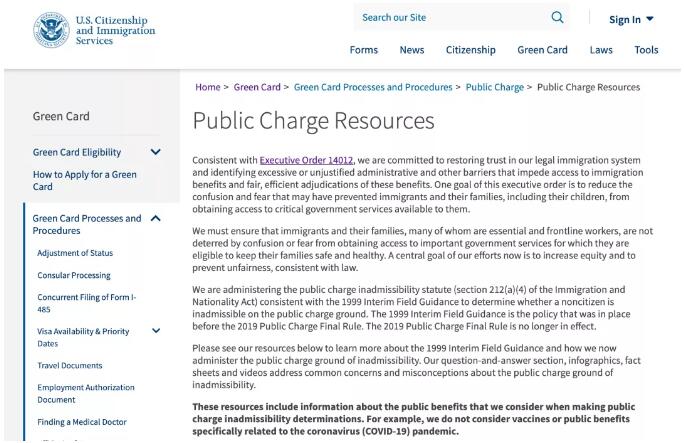
Task: Open the Tools menu
Action: 646,50
